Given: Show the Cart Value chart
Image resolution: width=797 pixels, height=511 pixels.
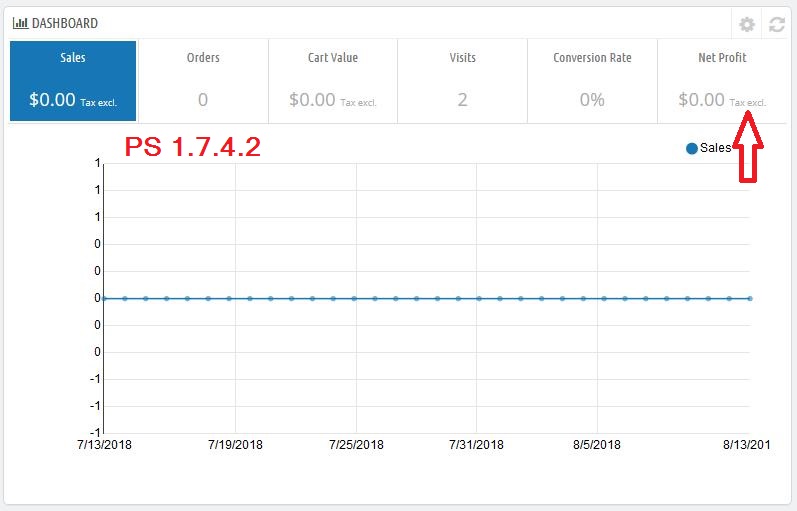Looking at the screenshot, I should coord(333,80).
